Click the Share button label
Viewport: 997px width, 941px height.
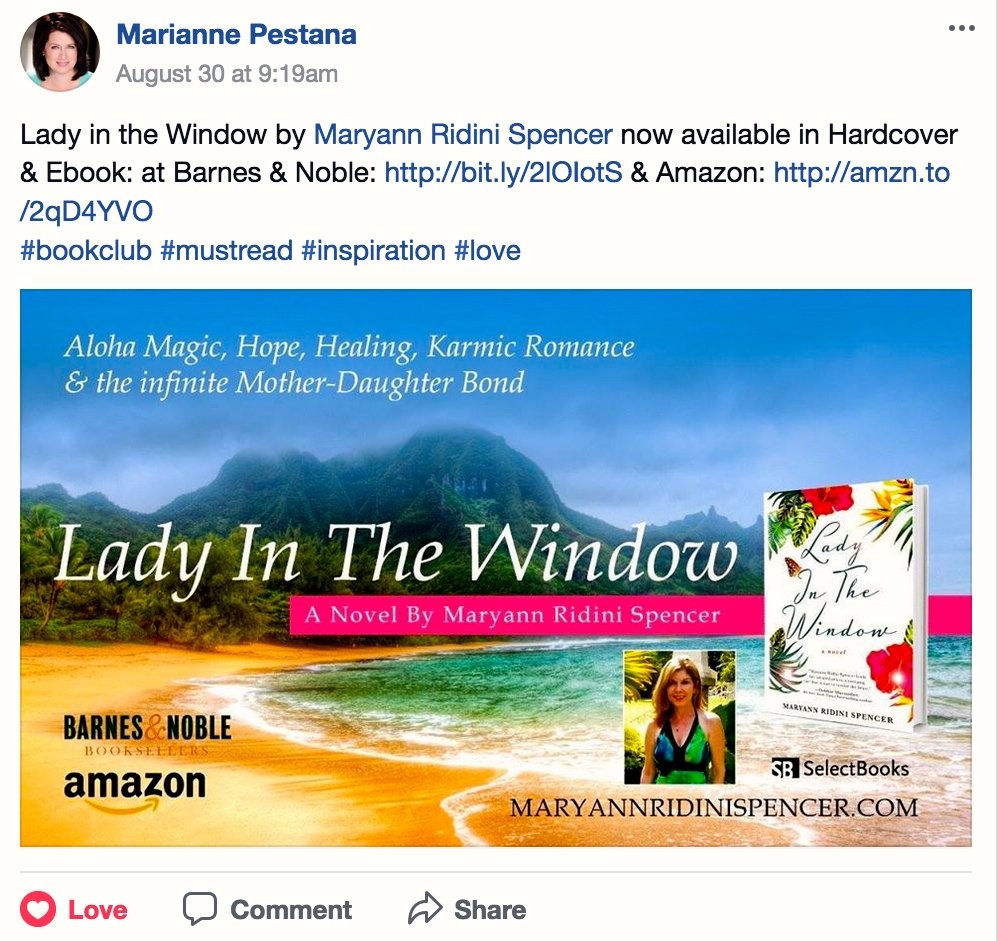click(490, 910)
